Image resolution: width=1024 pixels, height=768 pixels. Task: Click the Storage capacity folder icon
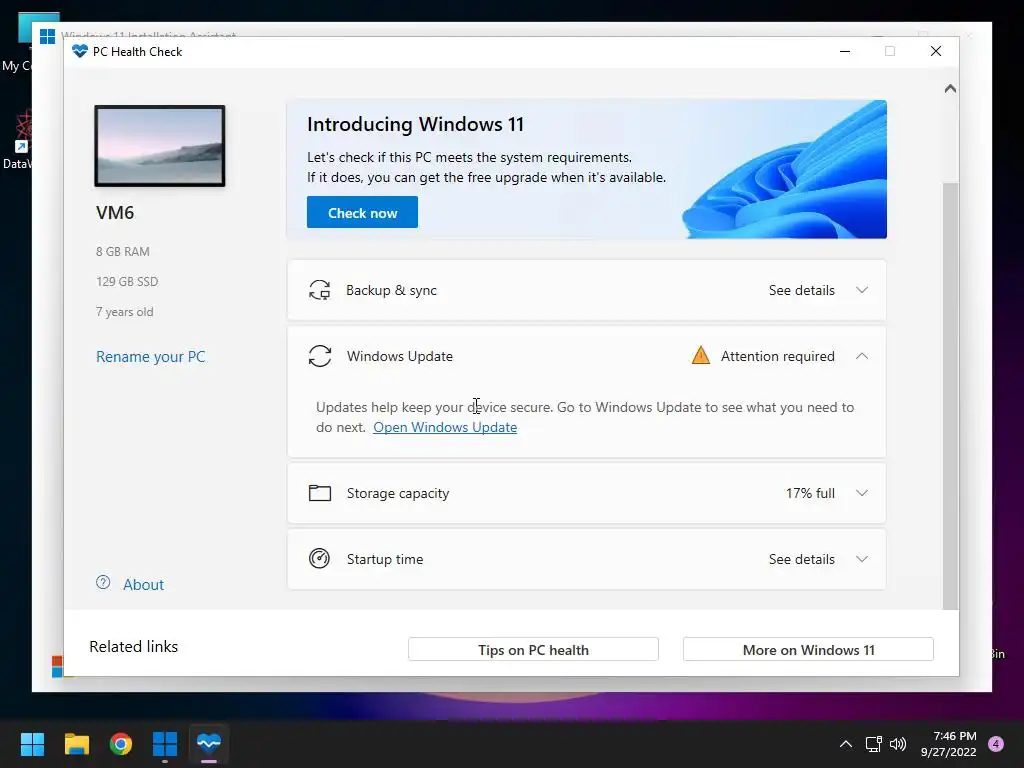(319, 493)
